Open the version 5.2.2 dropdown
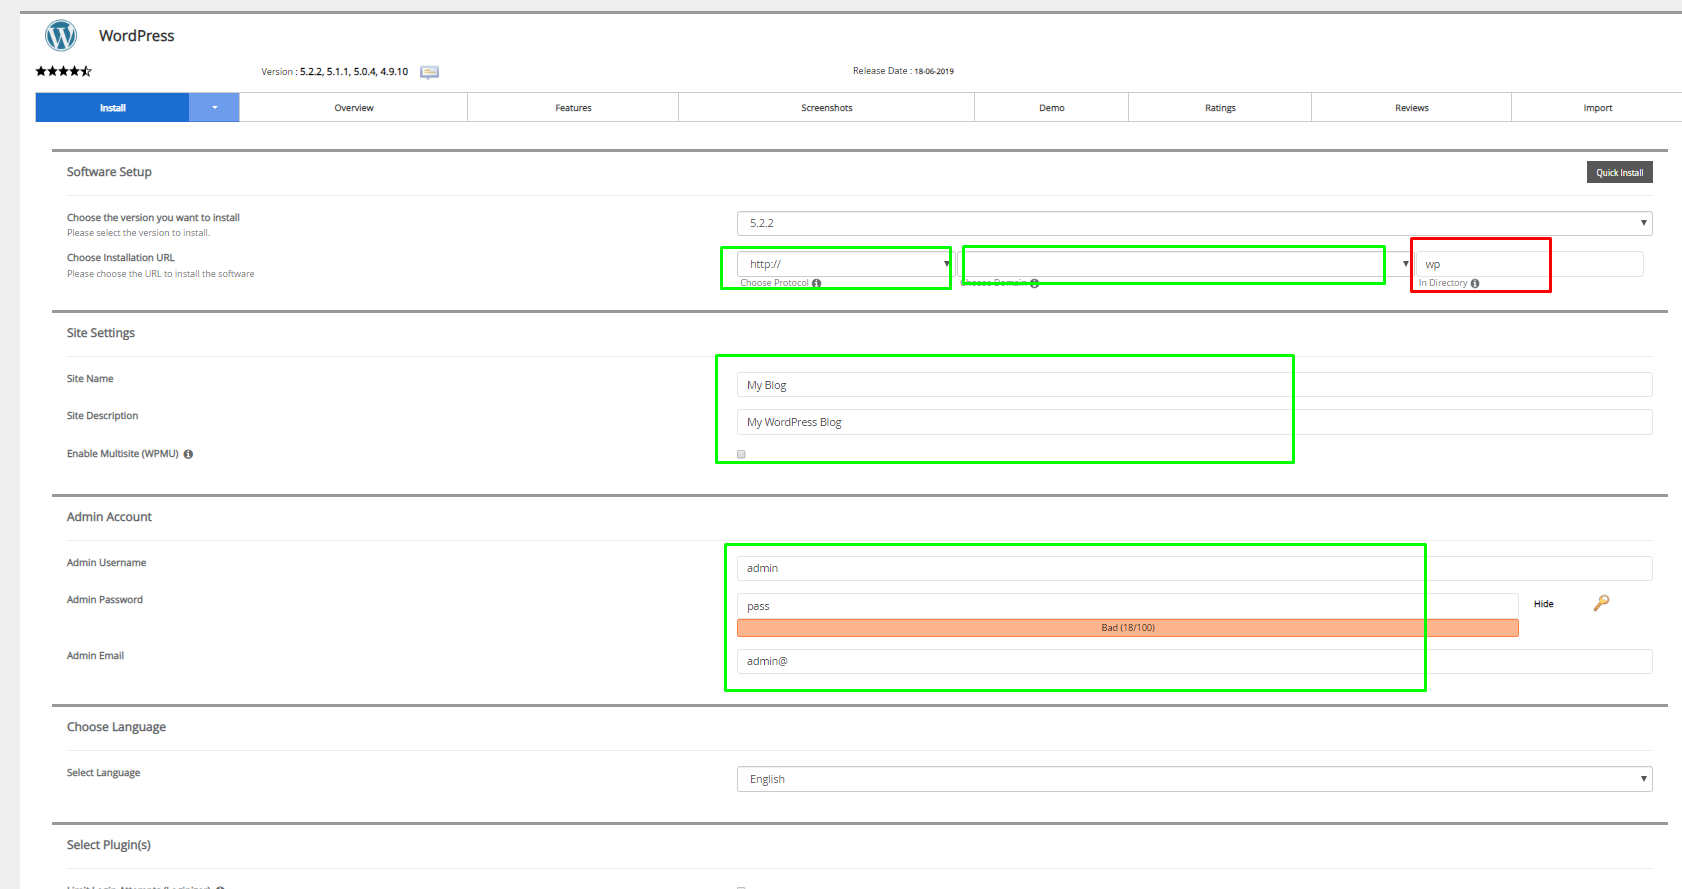 click(1194, 223)
